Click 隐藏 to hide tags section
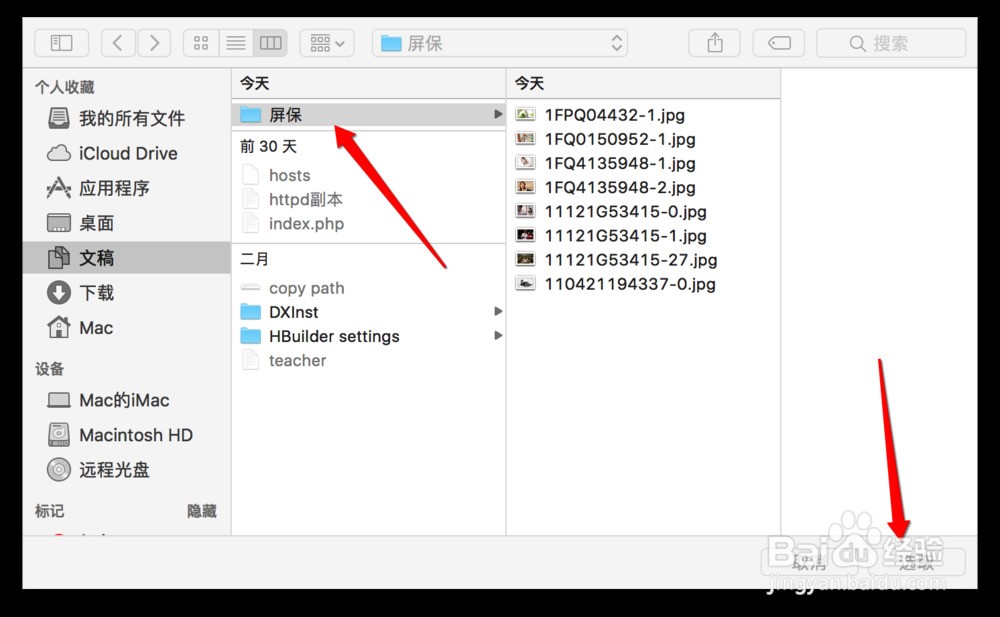1000x617 pixels. coord(202,511)
